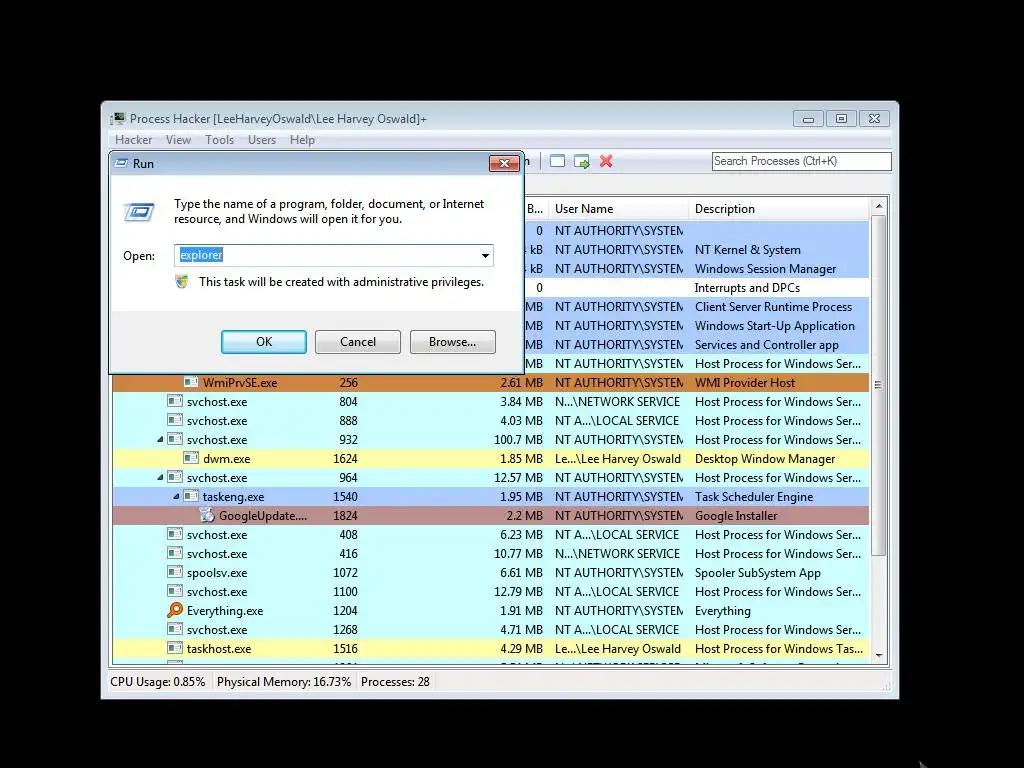The image size is (1024, 768).
Task: Click the spoolsv.exe process icon
Action: pyautogui.click(x=174, y=572)
